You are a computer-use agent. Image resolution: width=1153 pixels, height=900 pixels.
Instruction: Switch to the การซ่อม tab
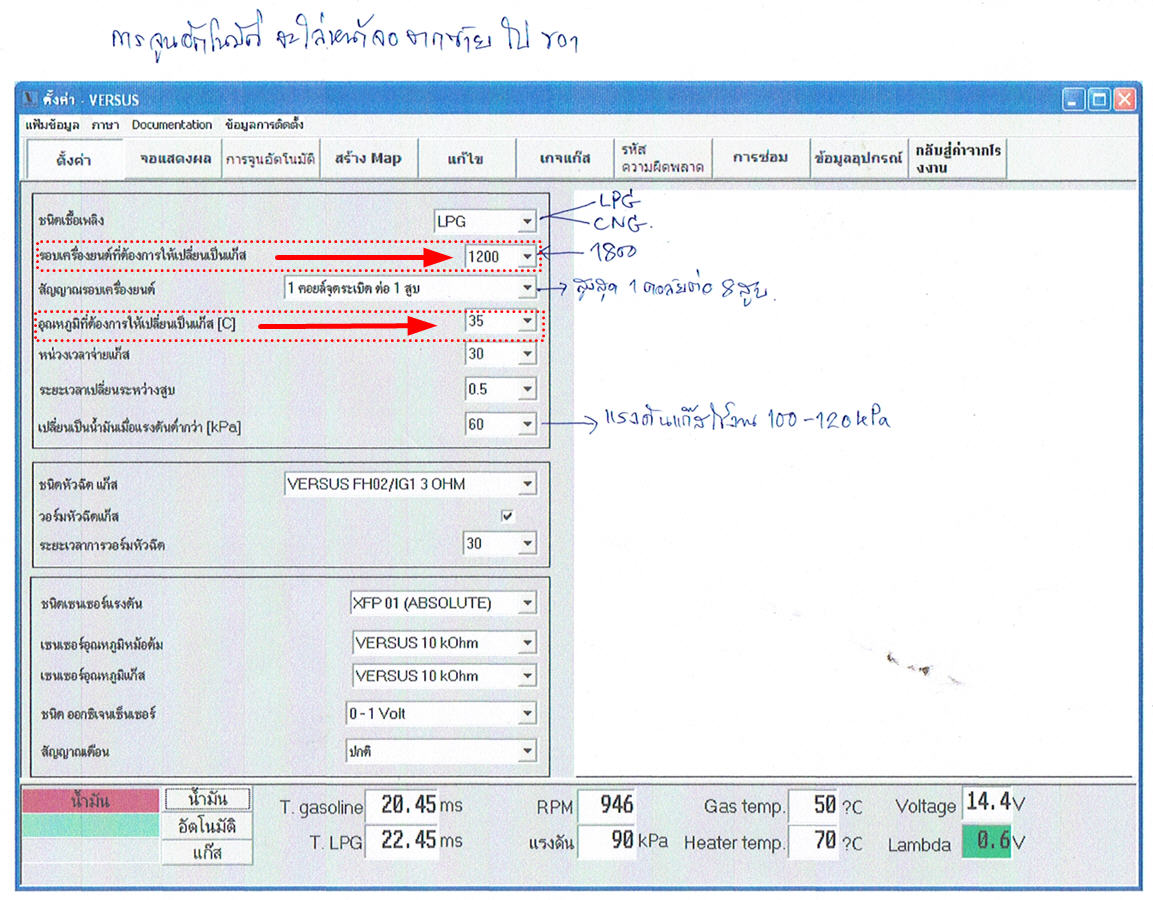(760, 159)
